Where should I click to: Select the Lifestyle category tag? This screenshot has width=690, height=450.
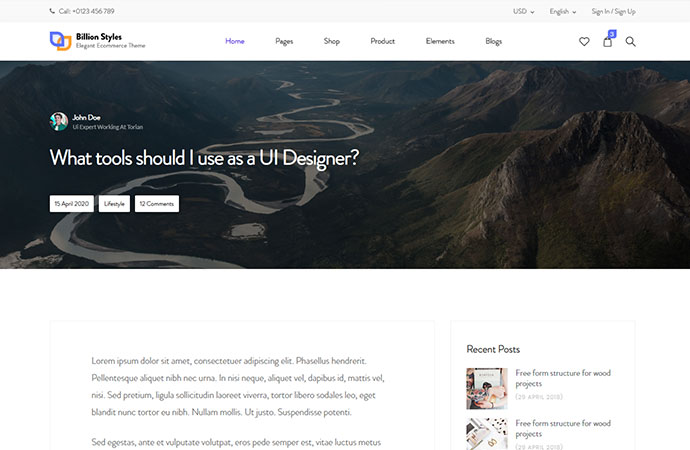(x=114, y=203)
